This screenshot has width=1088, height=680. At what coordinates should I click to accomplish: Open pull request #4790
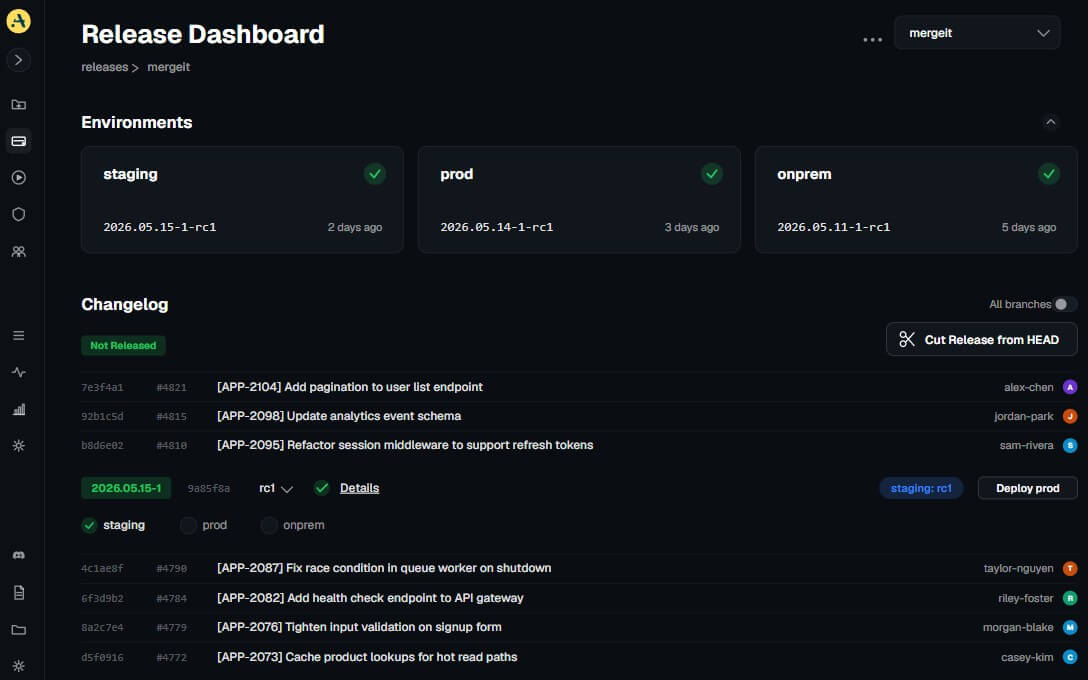[171, 568]
